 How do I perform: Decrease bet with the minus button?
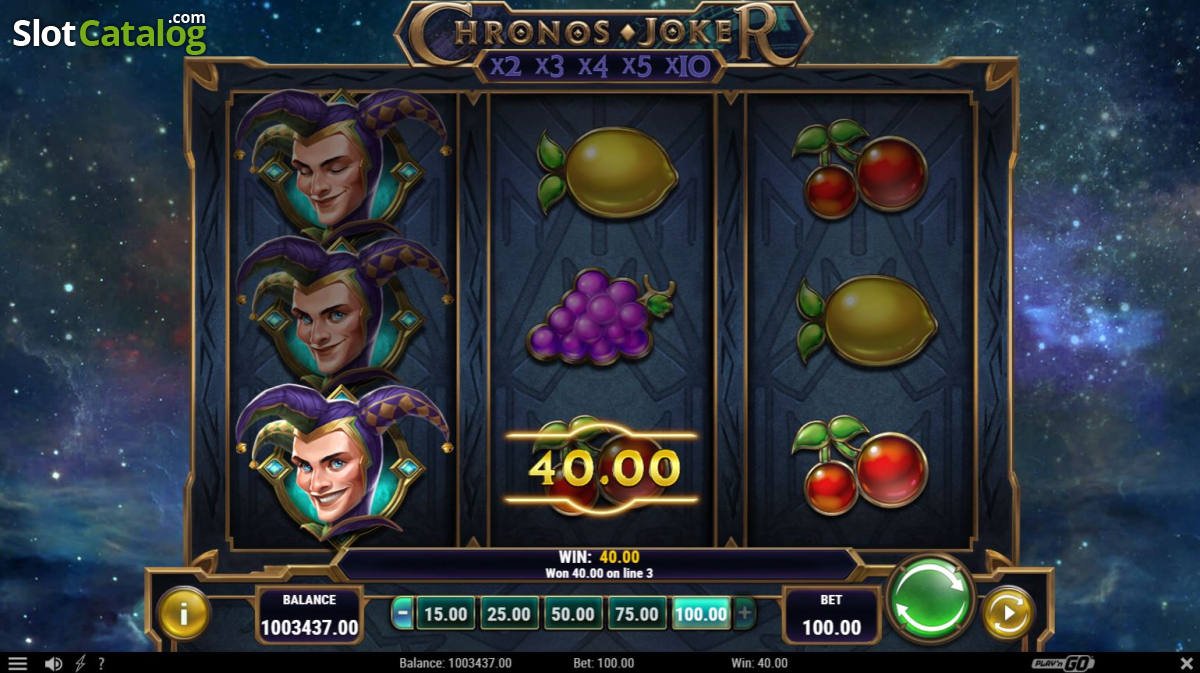coord(402,613)
